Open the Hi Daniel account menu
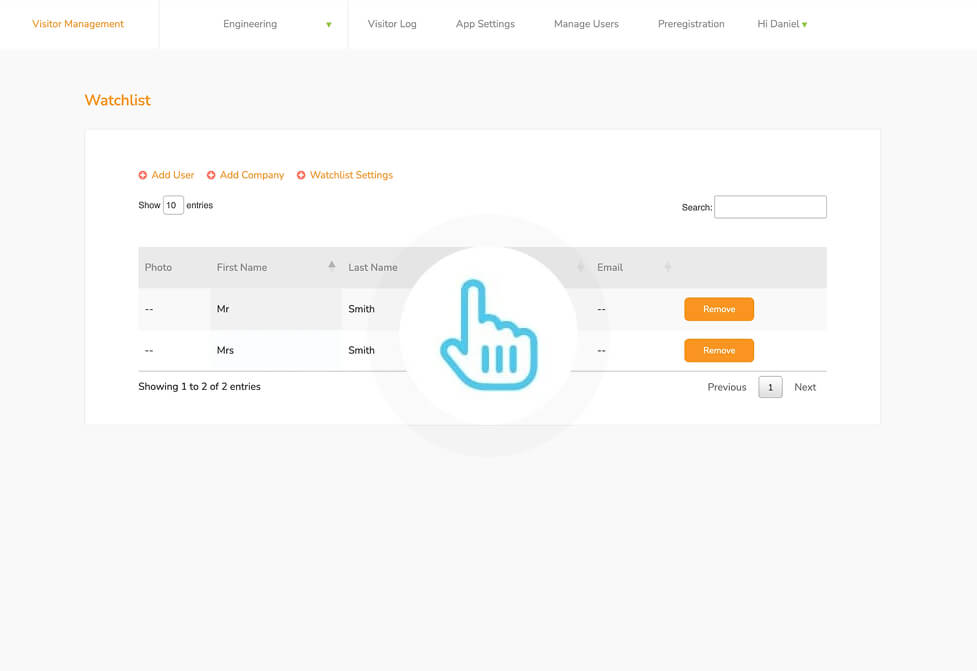Screen dimensions: 977x671 [x=782, y=24]
